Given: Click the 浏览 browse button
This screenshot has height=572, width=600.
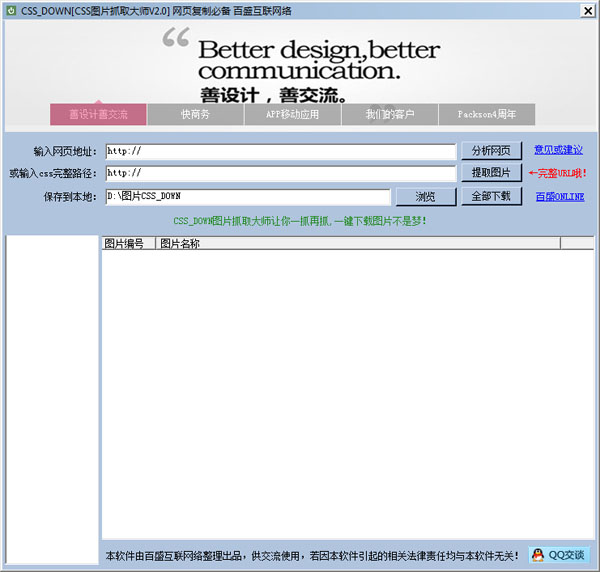Looking at the screenshot, I should (x=426, y=197).
